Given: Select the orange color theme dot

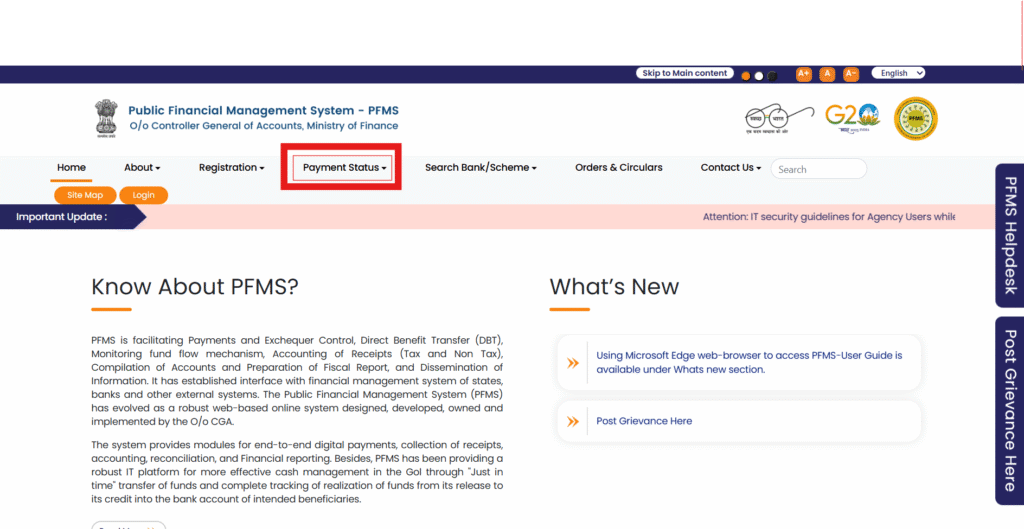Looking at the screenshot, I should (746, 76).
